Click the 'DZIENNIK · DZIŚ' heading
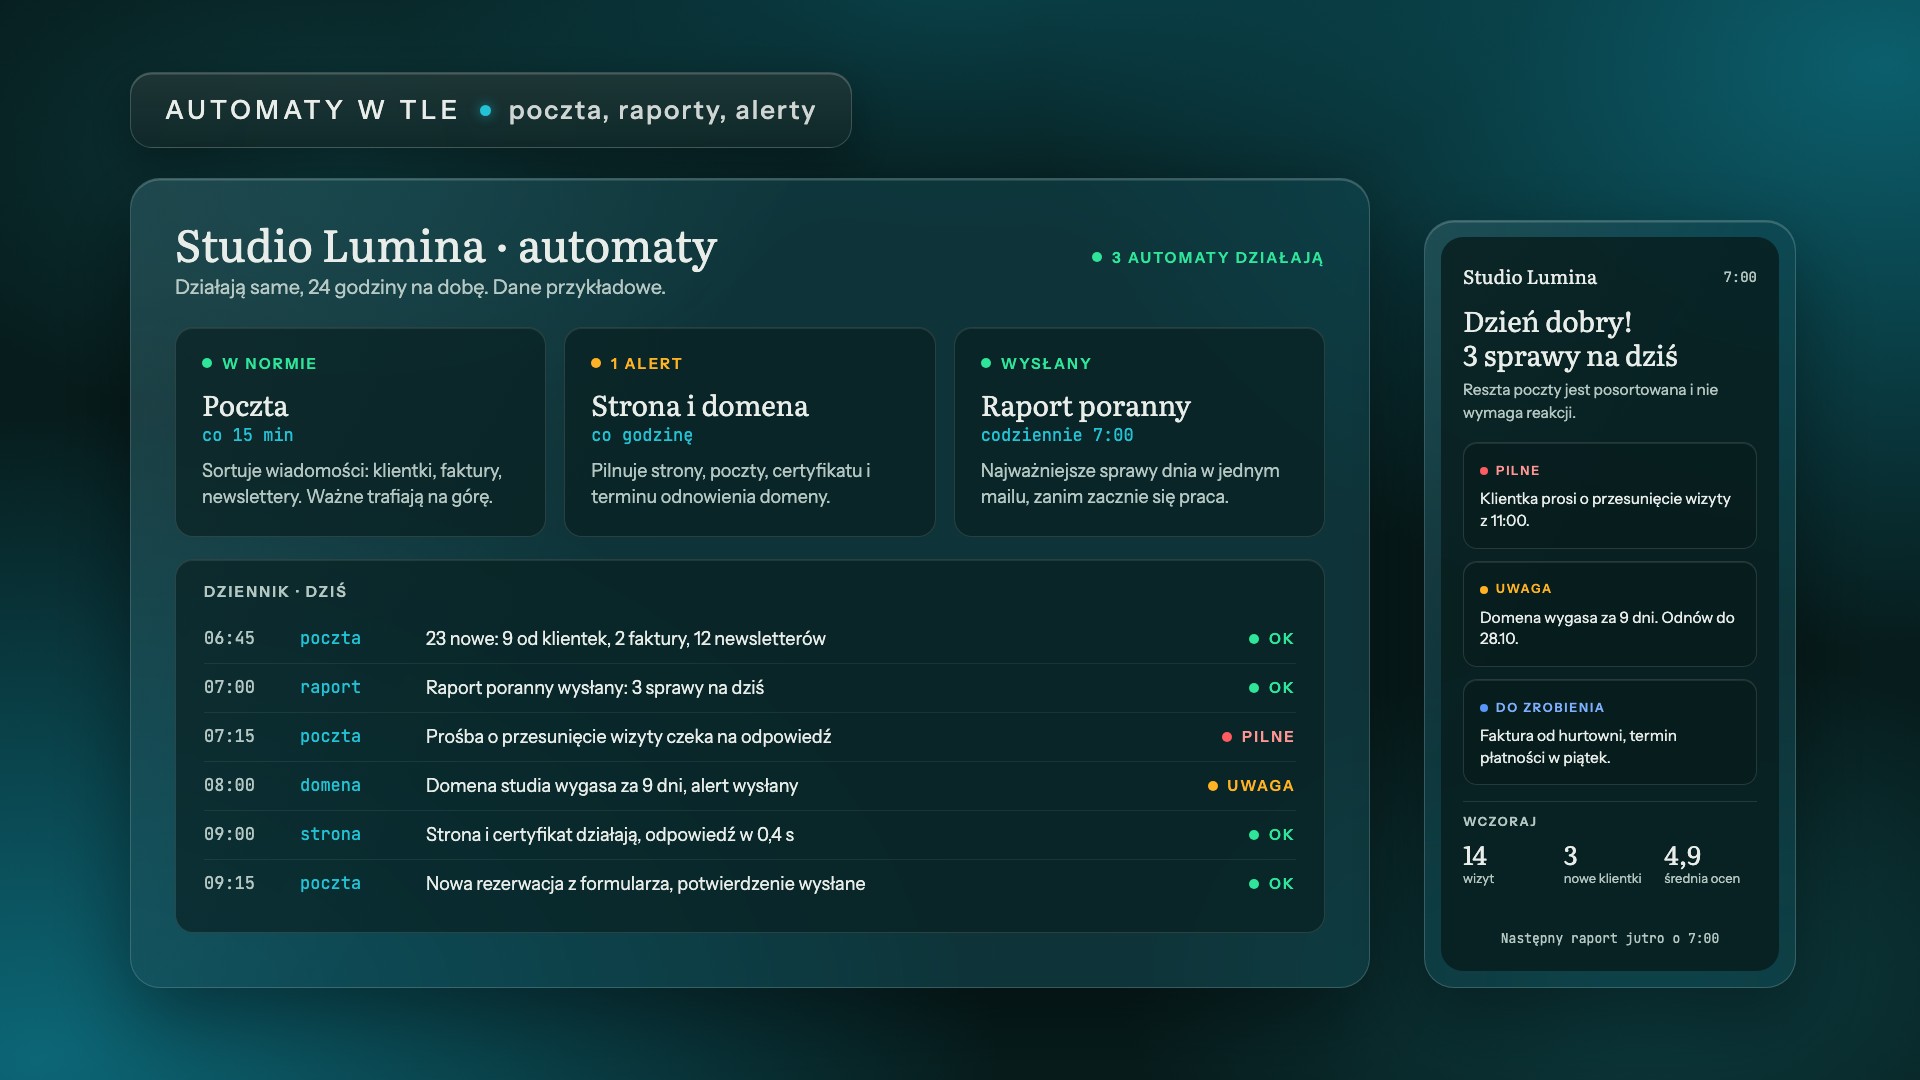 pyautogui.click(x=275, y=592)
